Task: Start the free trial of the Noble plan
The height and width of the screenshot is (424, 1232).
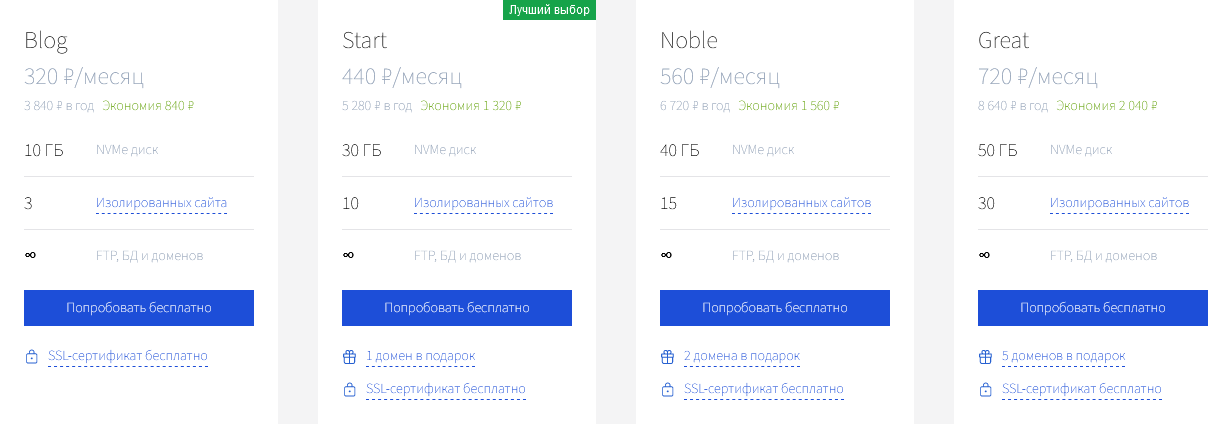Action: pyautogui.click(x=775, y=308)
